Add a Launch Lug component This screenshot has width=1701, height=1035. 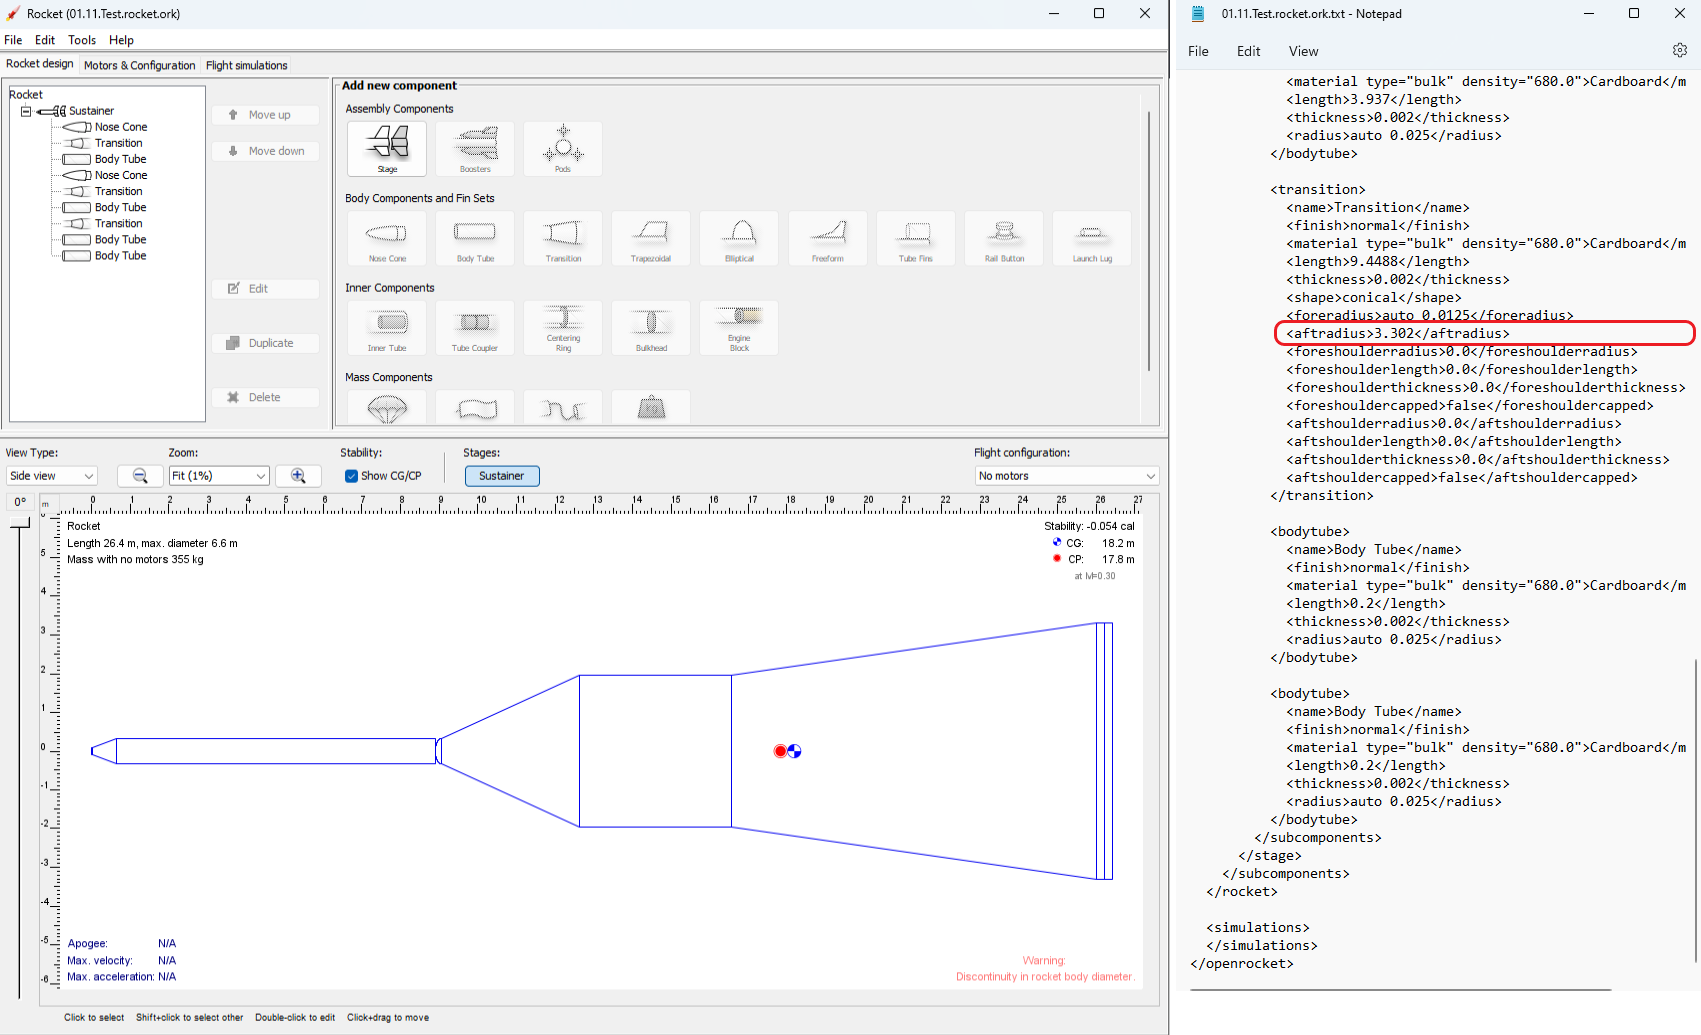[1091, 238]
